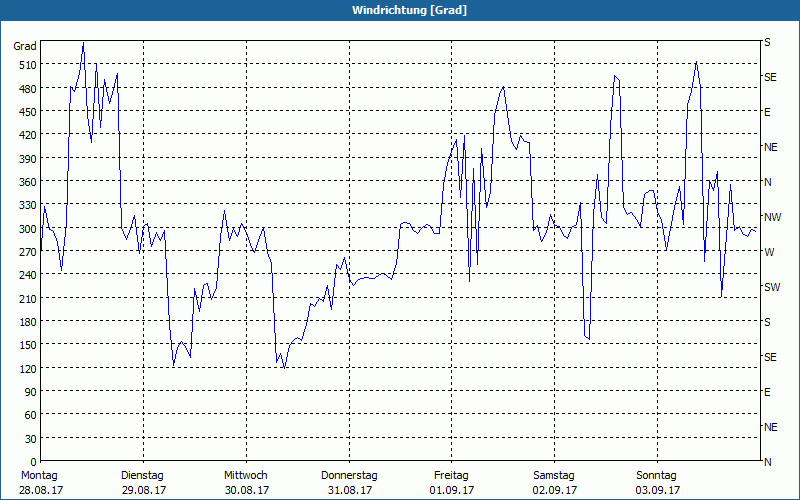Screen dimensions: 800x500
Task: Click the 90 degree axis label
Action: (31, 392)
